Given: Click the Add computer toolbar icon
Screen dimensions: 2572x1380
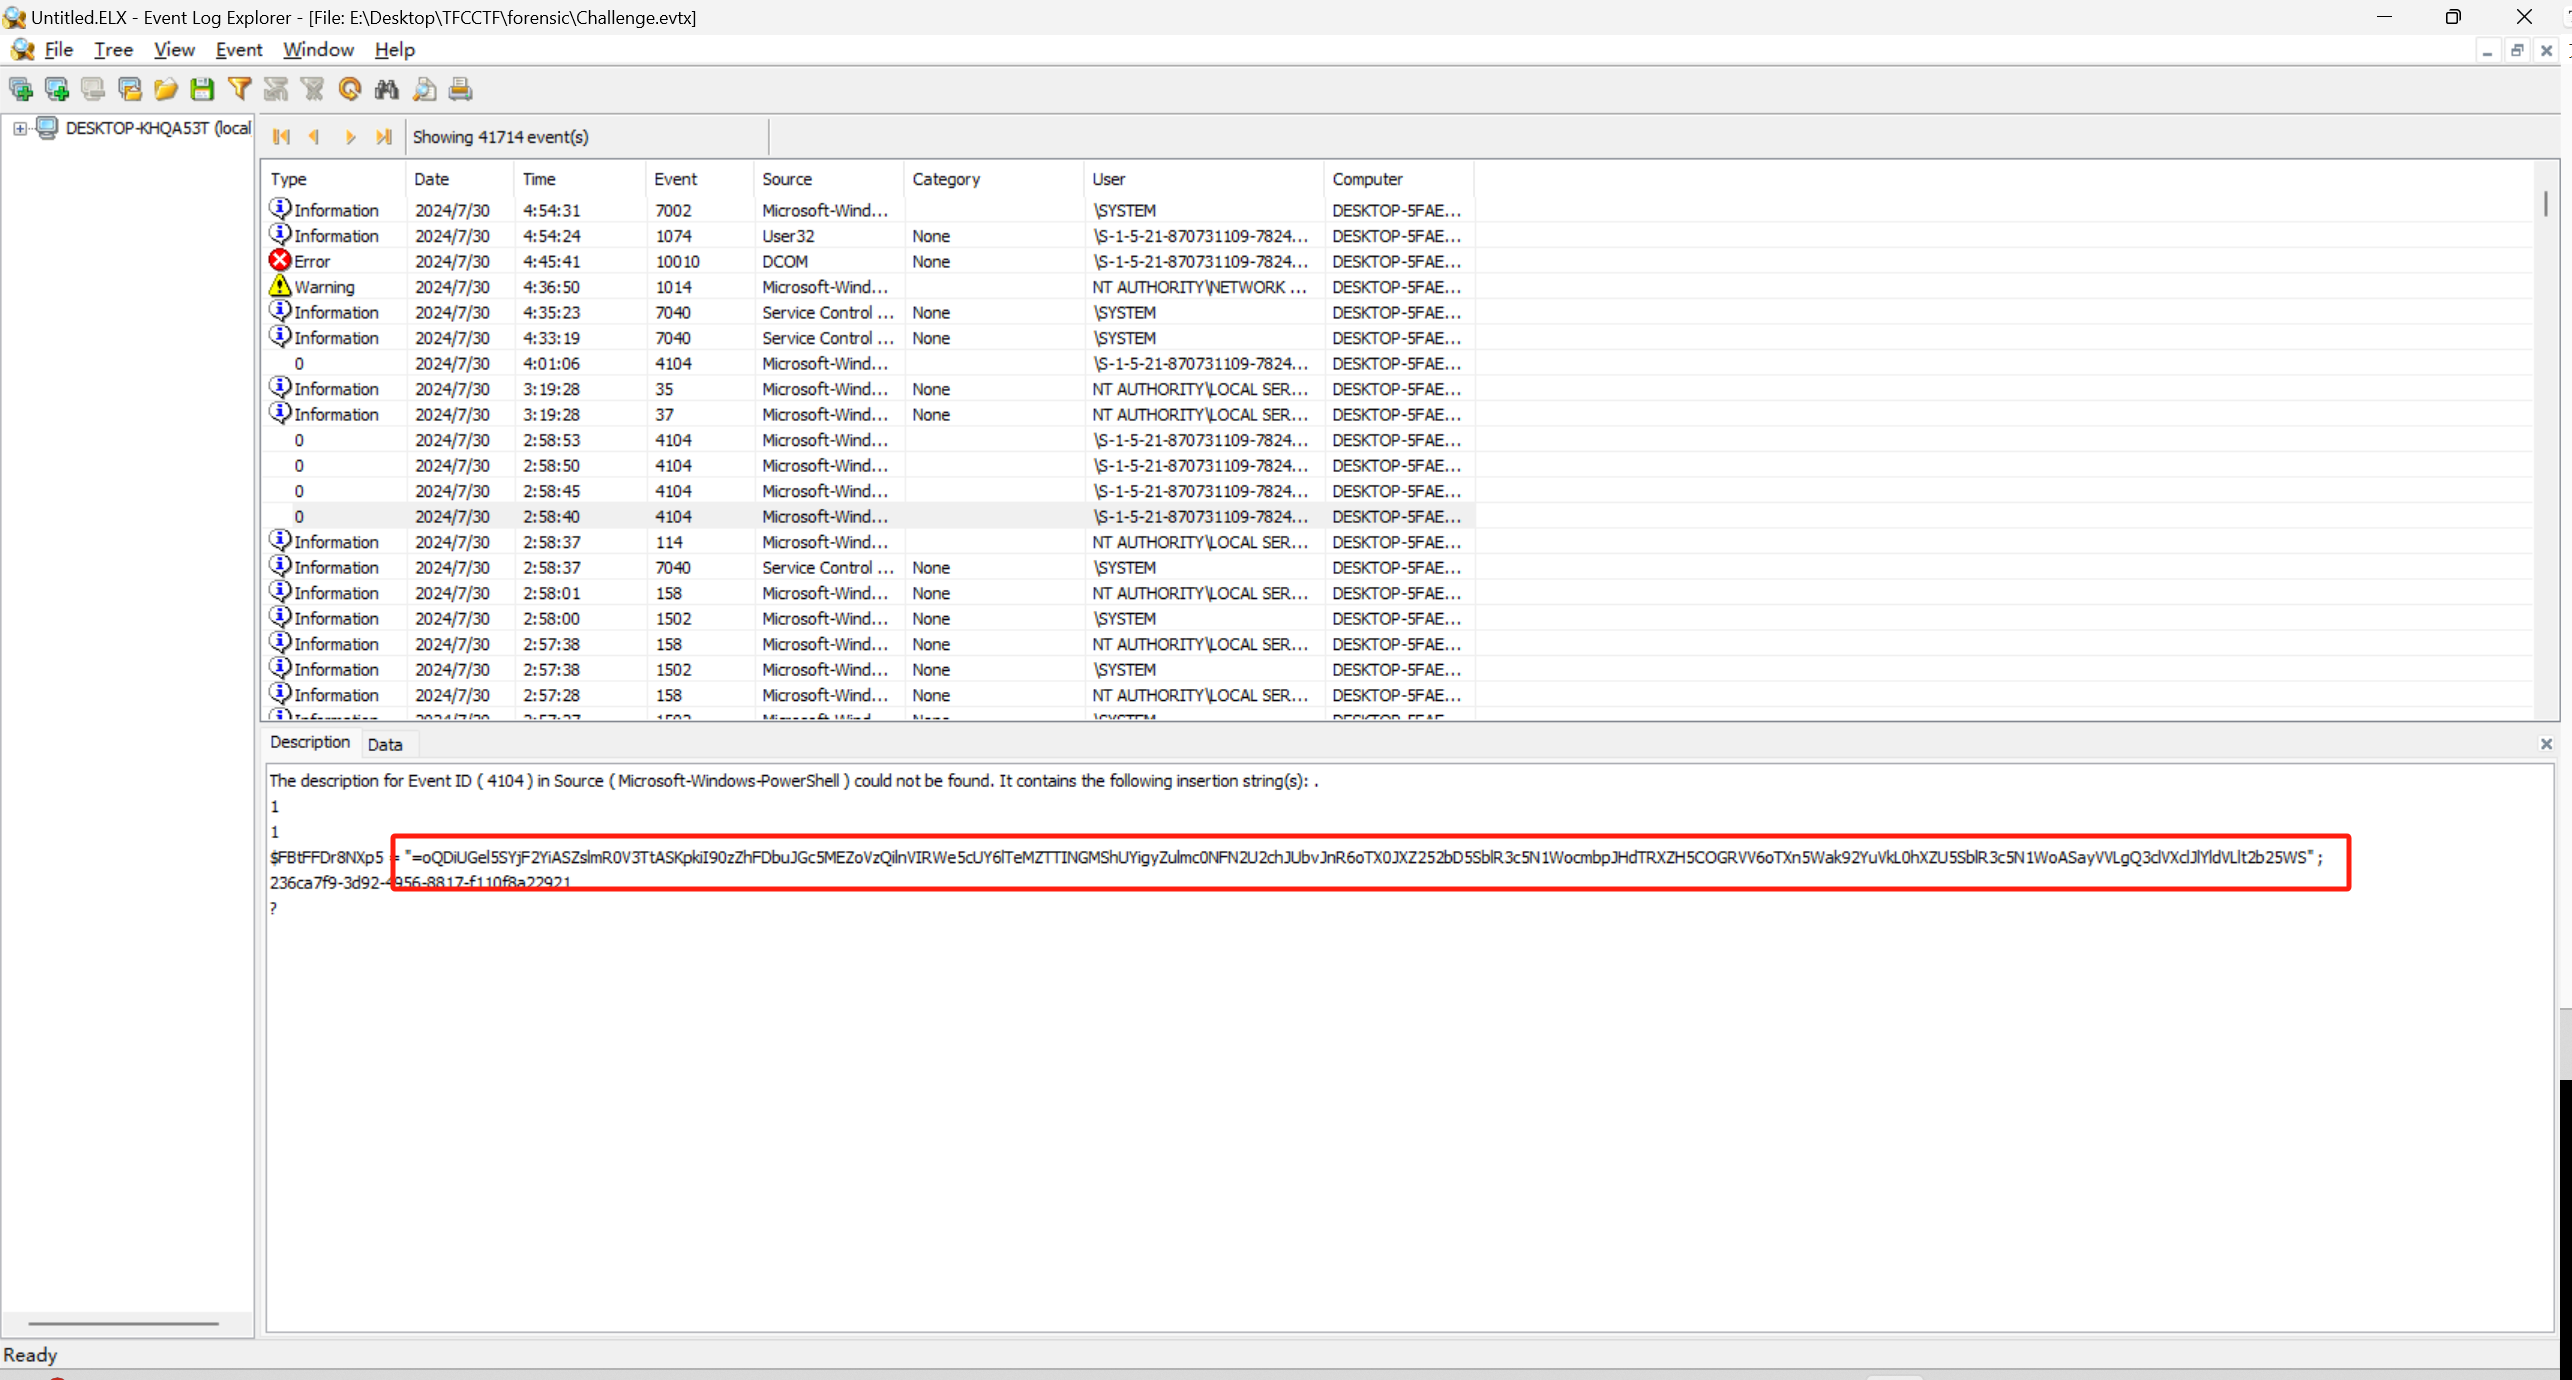Looking at the screenshot, I should 20,89.
